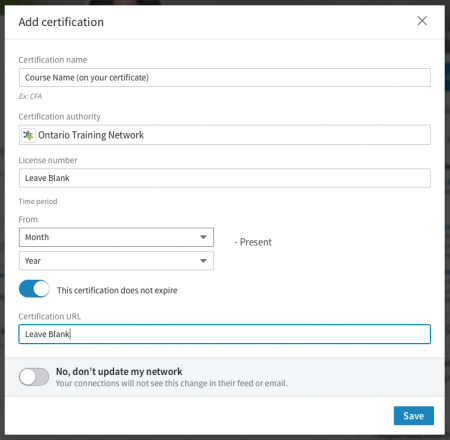
Task: Click 'No, don't update my network' heading
Action: [119, 371]
